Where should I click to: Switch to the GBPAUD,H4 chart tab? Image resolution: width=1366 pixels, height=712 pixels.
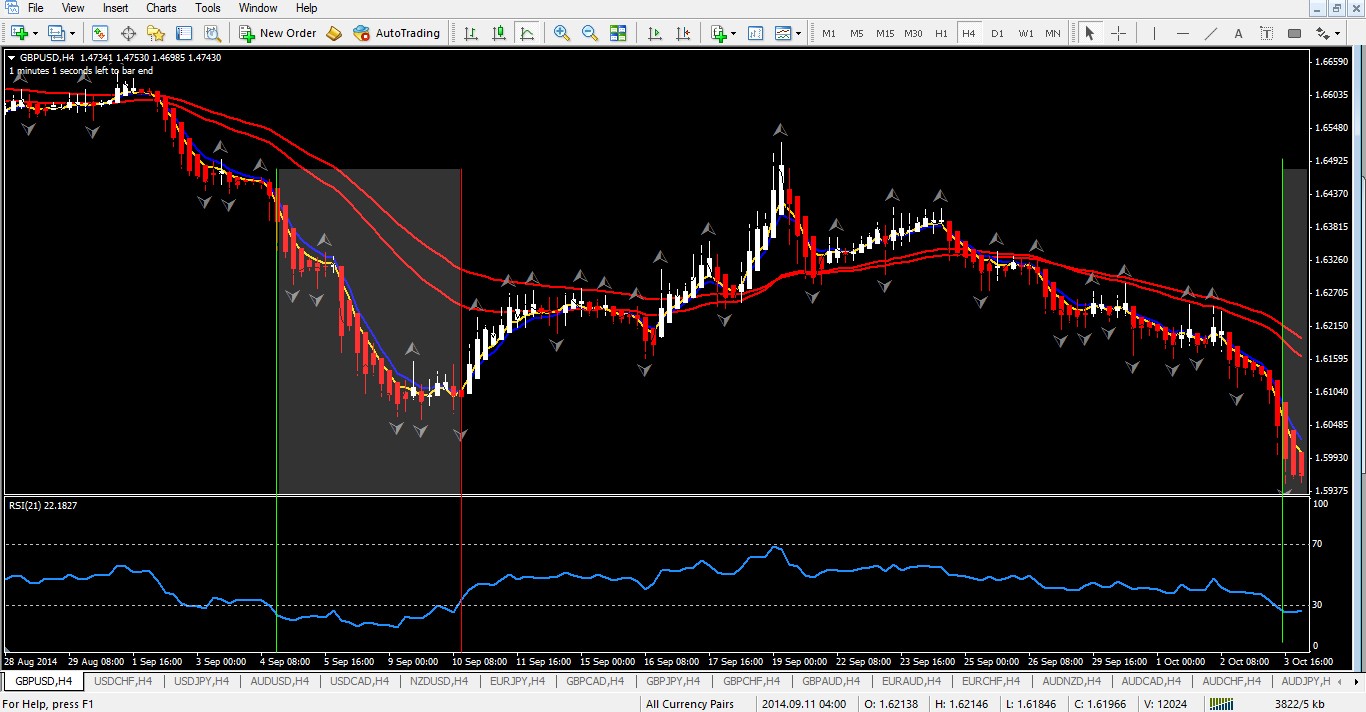(x=832, y=681)
